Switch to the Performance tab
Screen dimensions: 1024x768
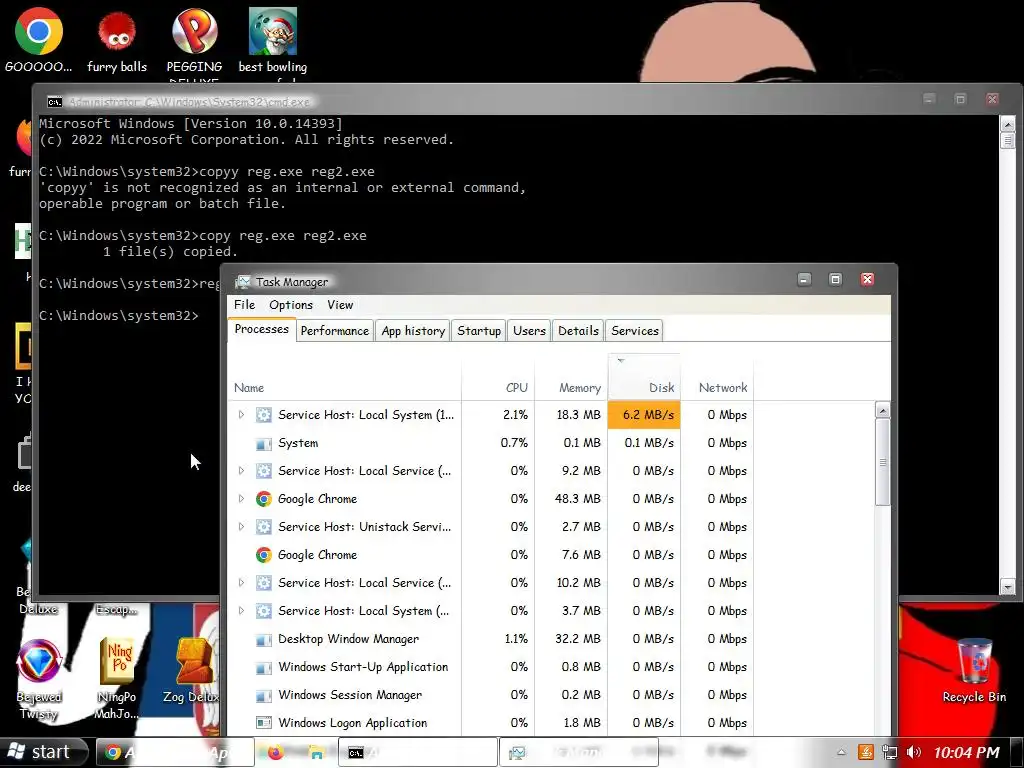335,331
